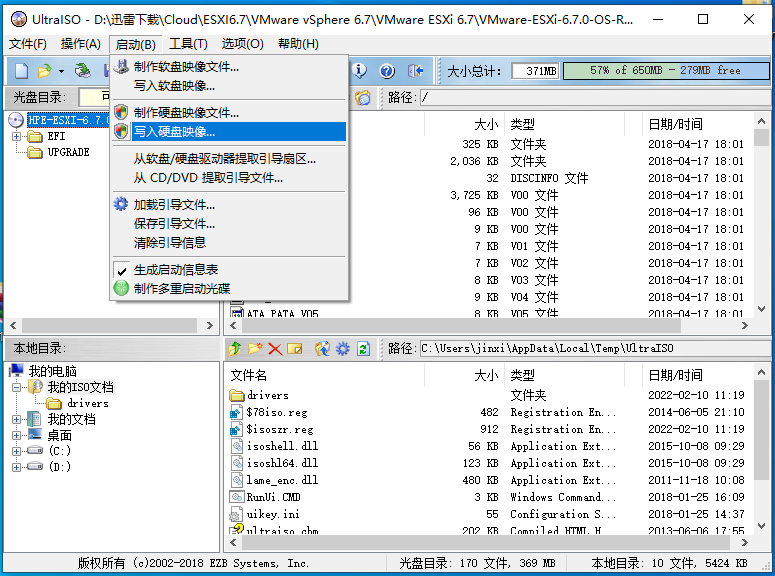This screenshot has height=576, width=775.
Task: Click the Up folder icon in local toolbar
Action: pos(235,349)
